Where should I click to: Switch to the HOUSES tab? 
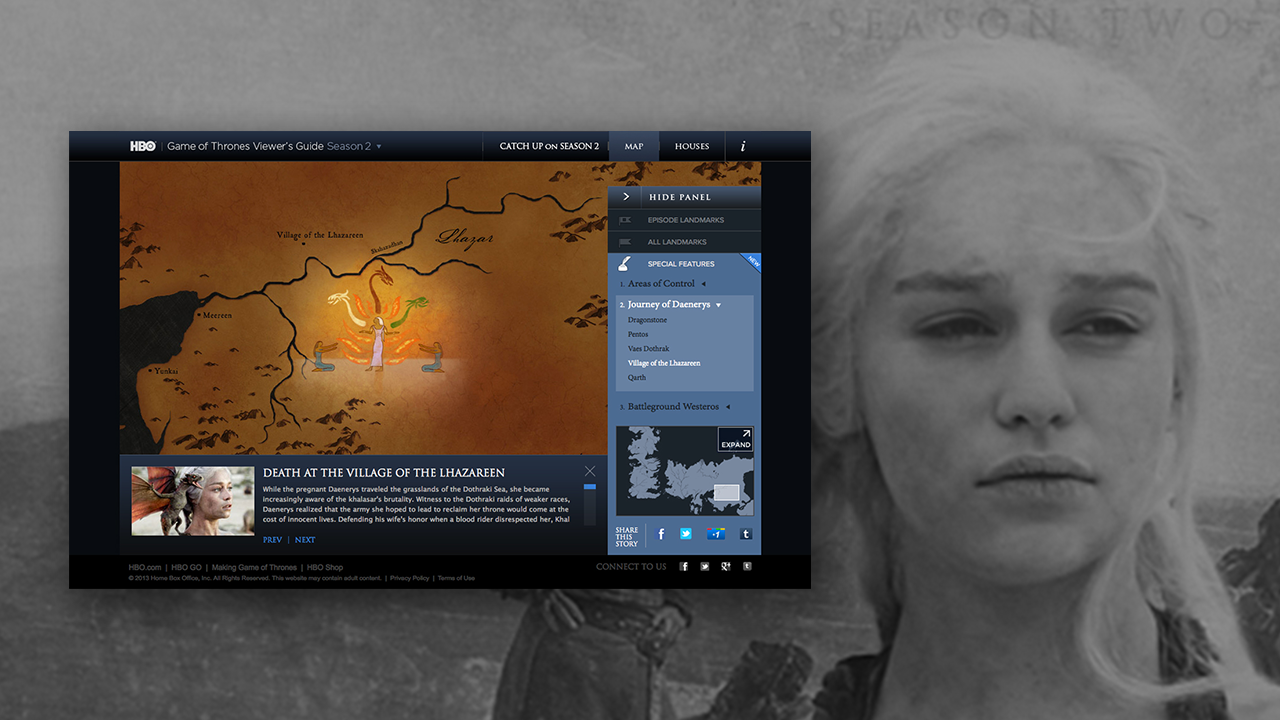pos(692,146)
